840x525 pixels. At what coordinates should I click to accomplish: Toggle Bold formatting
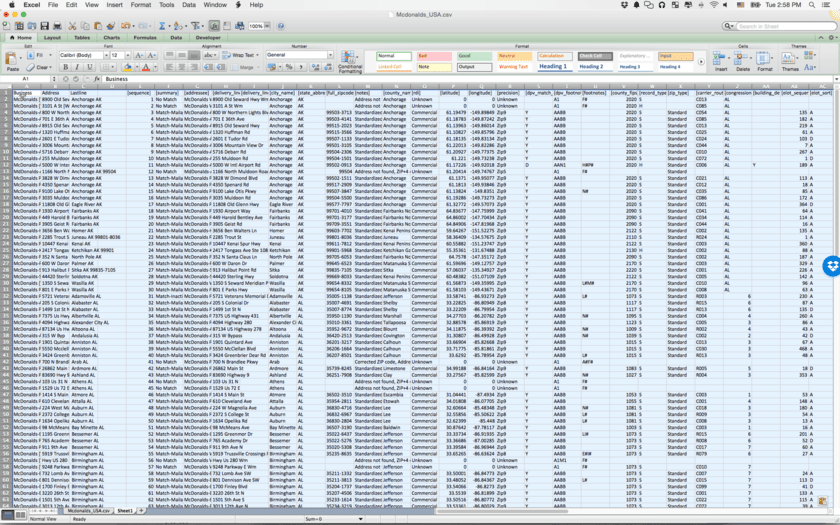click(65, 67)
